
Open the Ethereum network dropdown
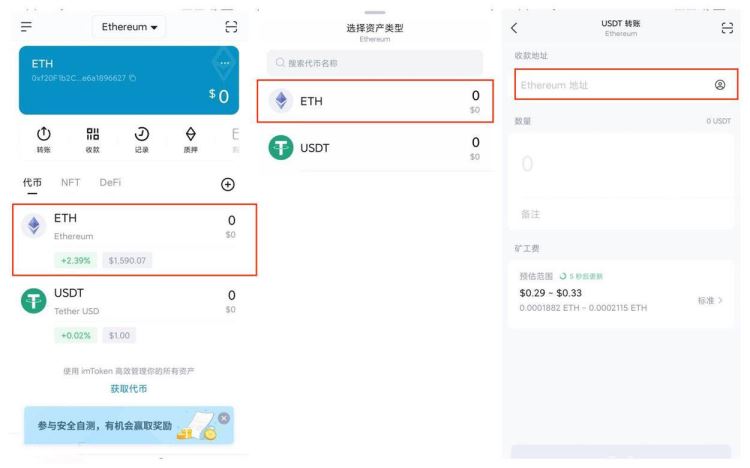pyautogui.click(x=130, y=27)
